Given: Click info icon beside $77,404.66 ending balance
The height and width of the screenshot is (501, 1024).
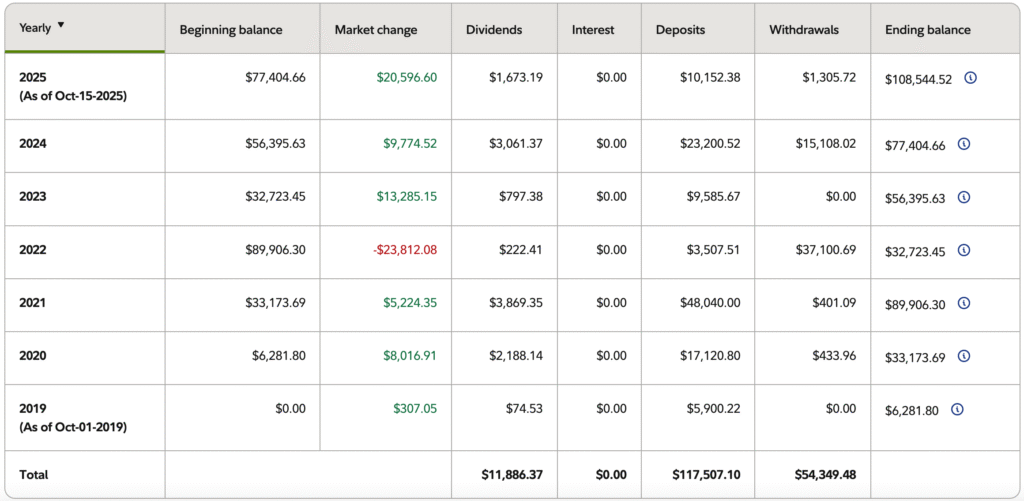Looking at the screenshot, I should pyautogui.click(x=964, y=144).
